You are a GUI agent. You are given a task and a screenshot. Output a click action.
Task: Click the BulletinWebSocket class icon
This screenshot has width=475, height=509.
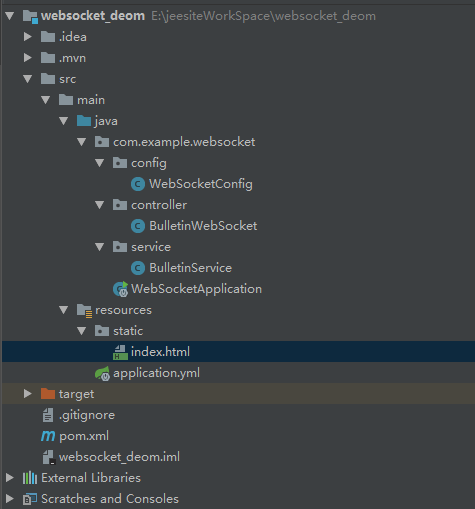pyautogui.click(x=138, y=226)
